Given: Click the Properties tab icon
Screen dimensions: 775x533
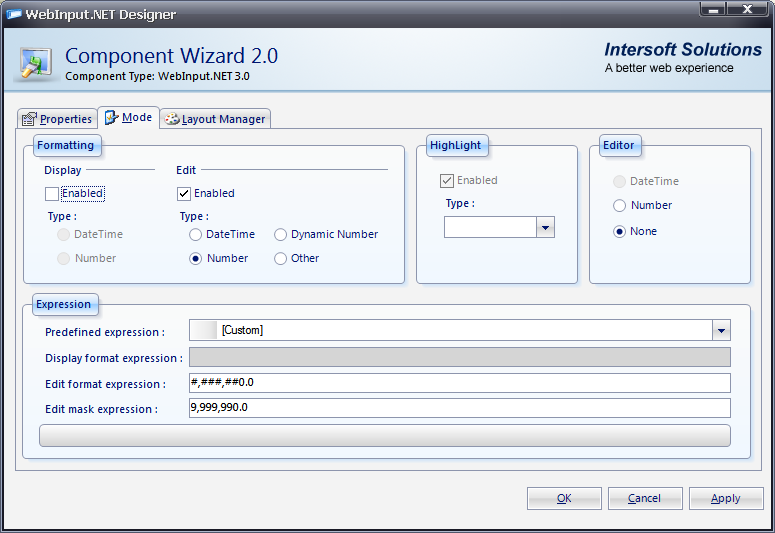Looking at the screenshot, I should (x=30, y=119).
